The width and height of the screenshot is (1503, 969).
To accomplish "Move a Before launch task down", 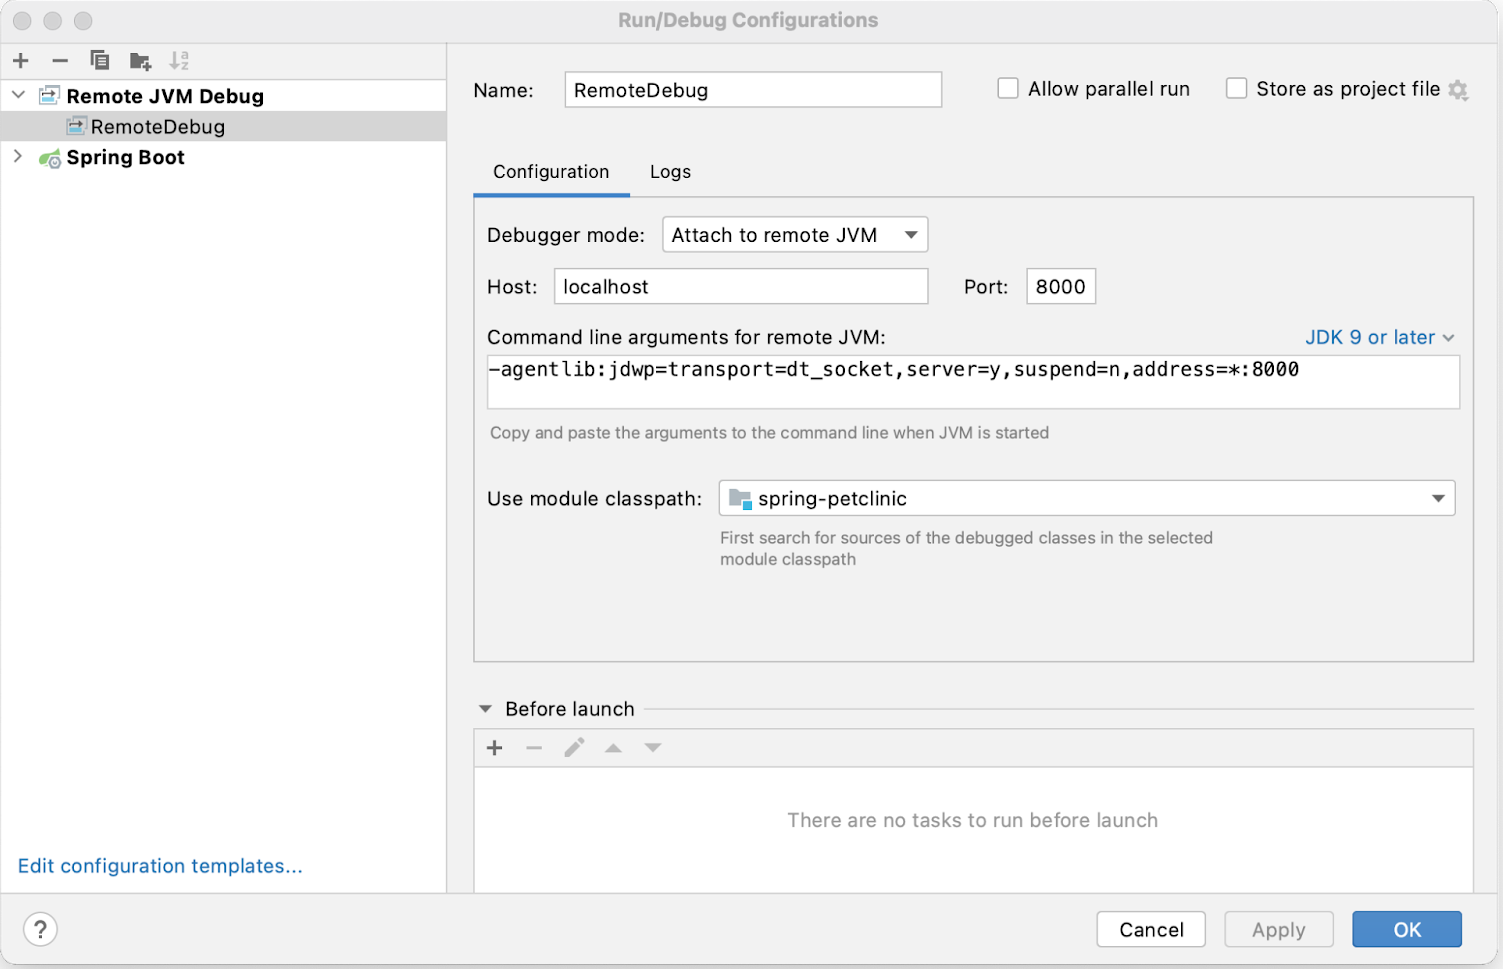I will 652,747.
